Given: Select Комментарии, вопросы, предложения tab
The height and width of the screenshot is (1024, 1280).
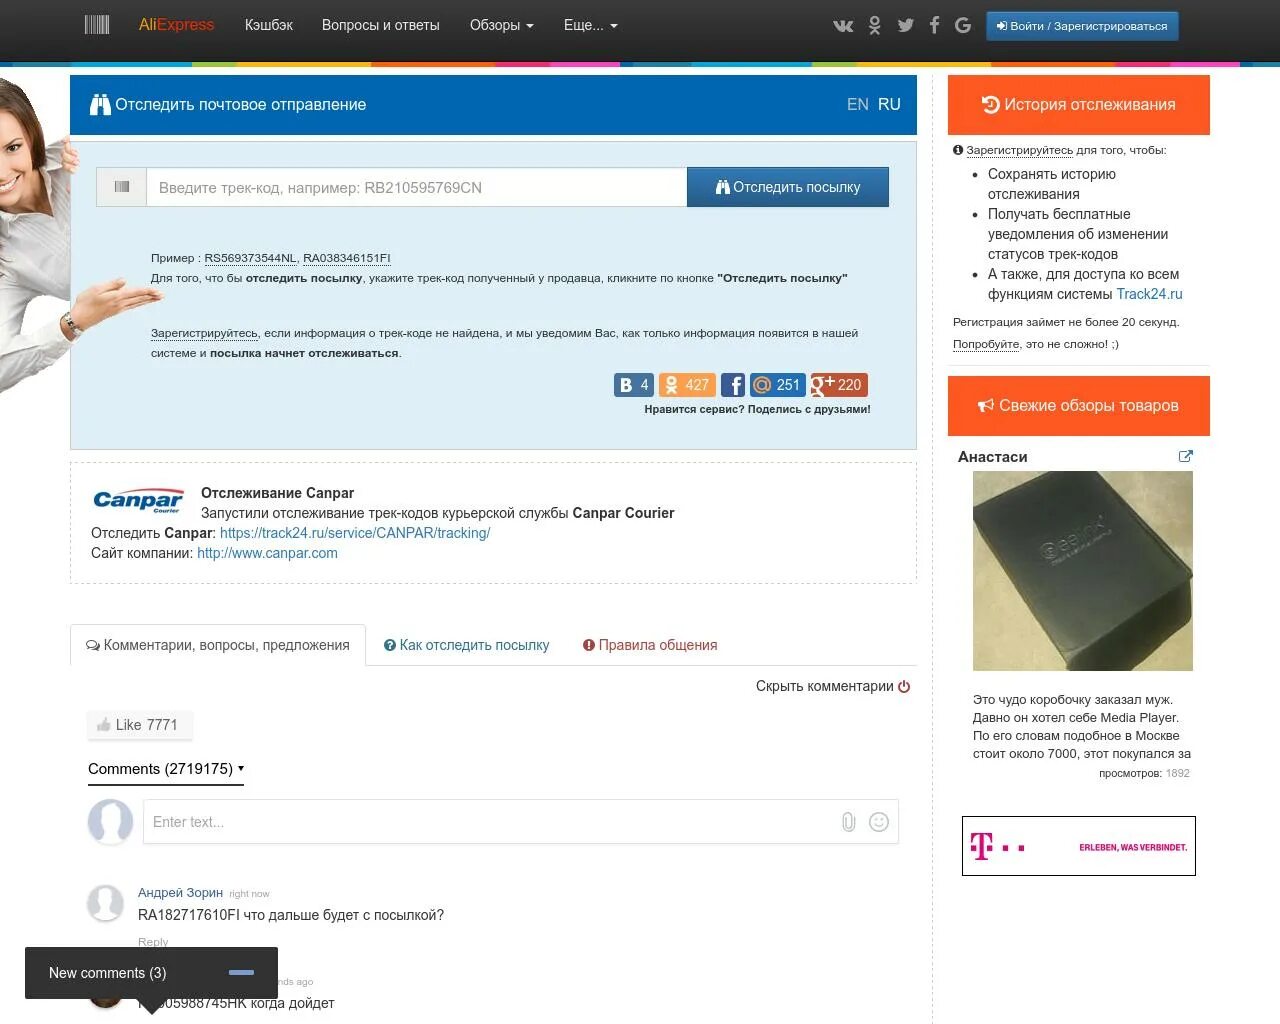Looking at the screenshot, I should [x=218, y=645].
